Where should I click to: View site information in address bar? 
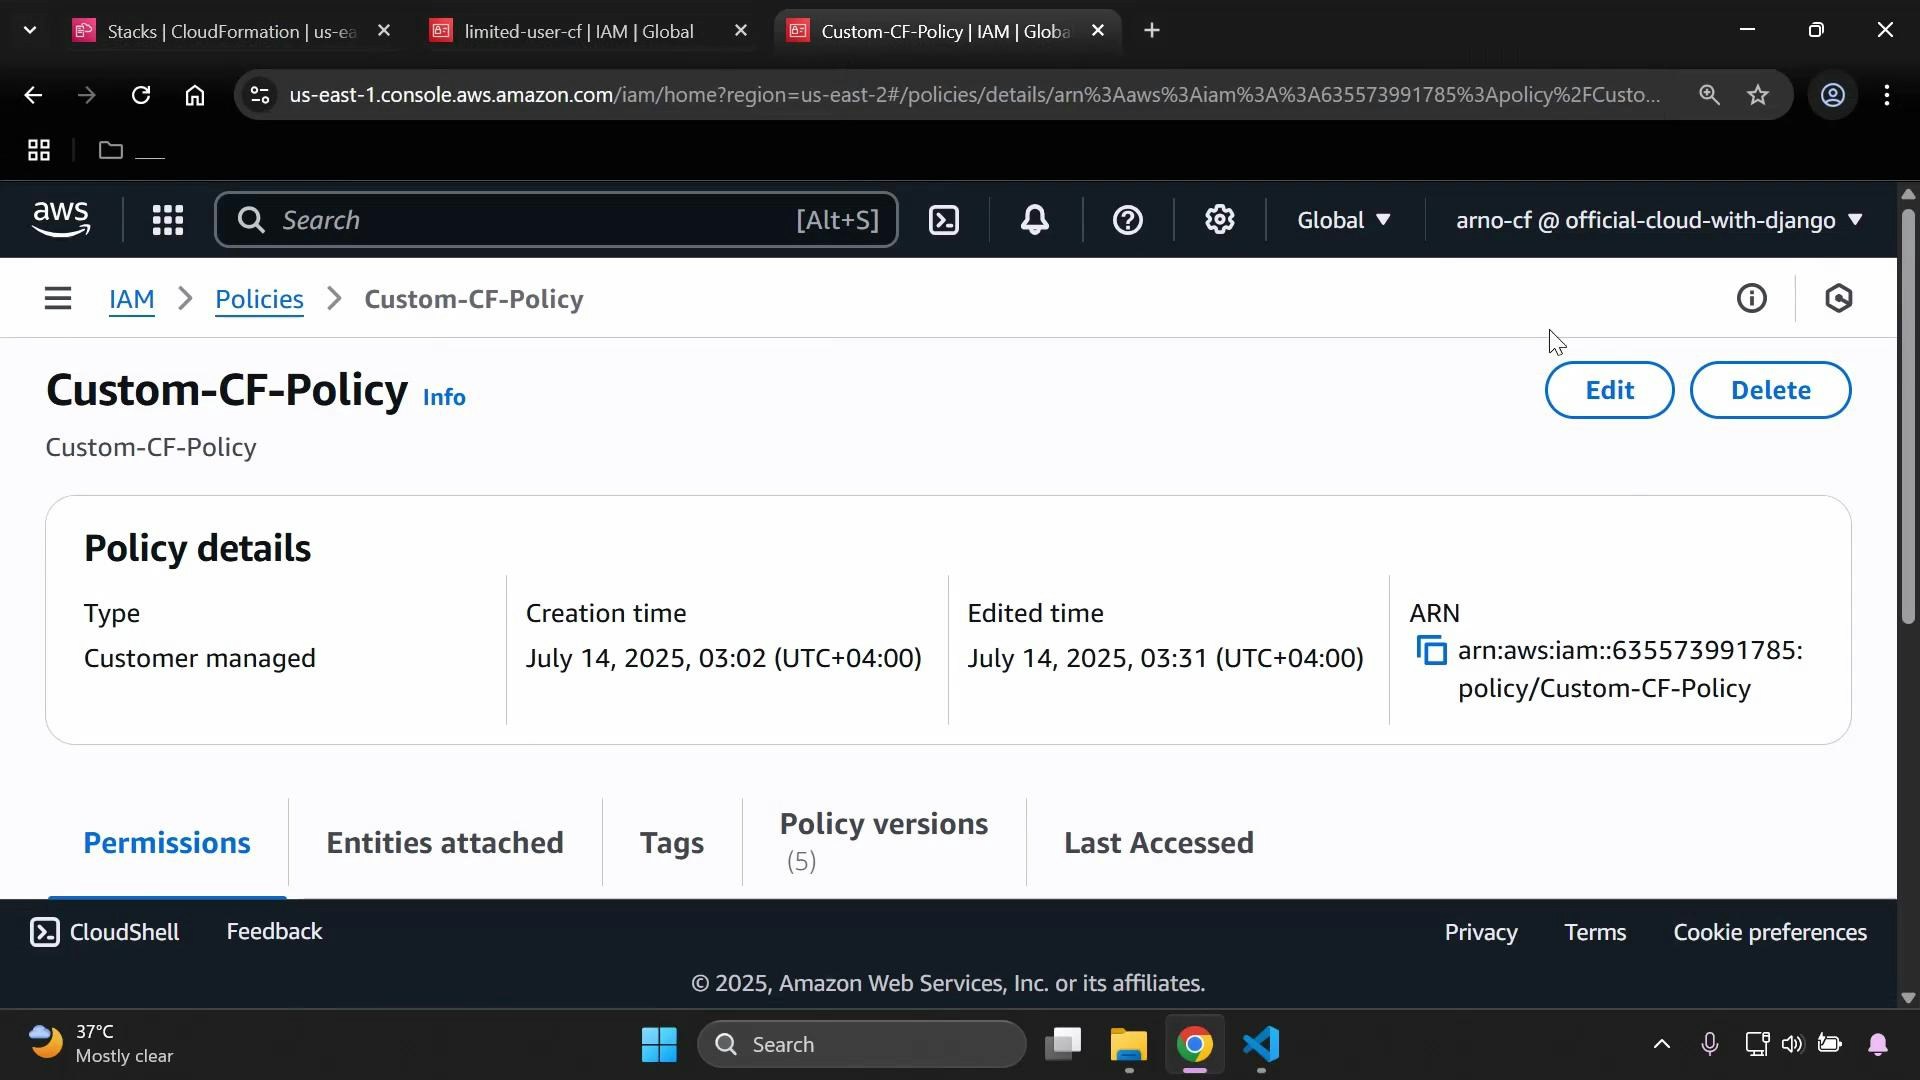tap(260, 95)
